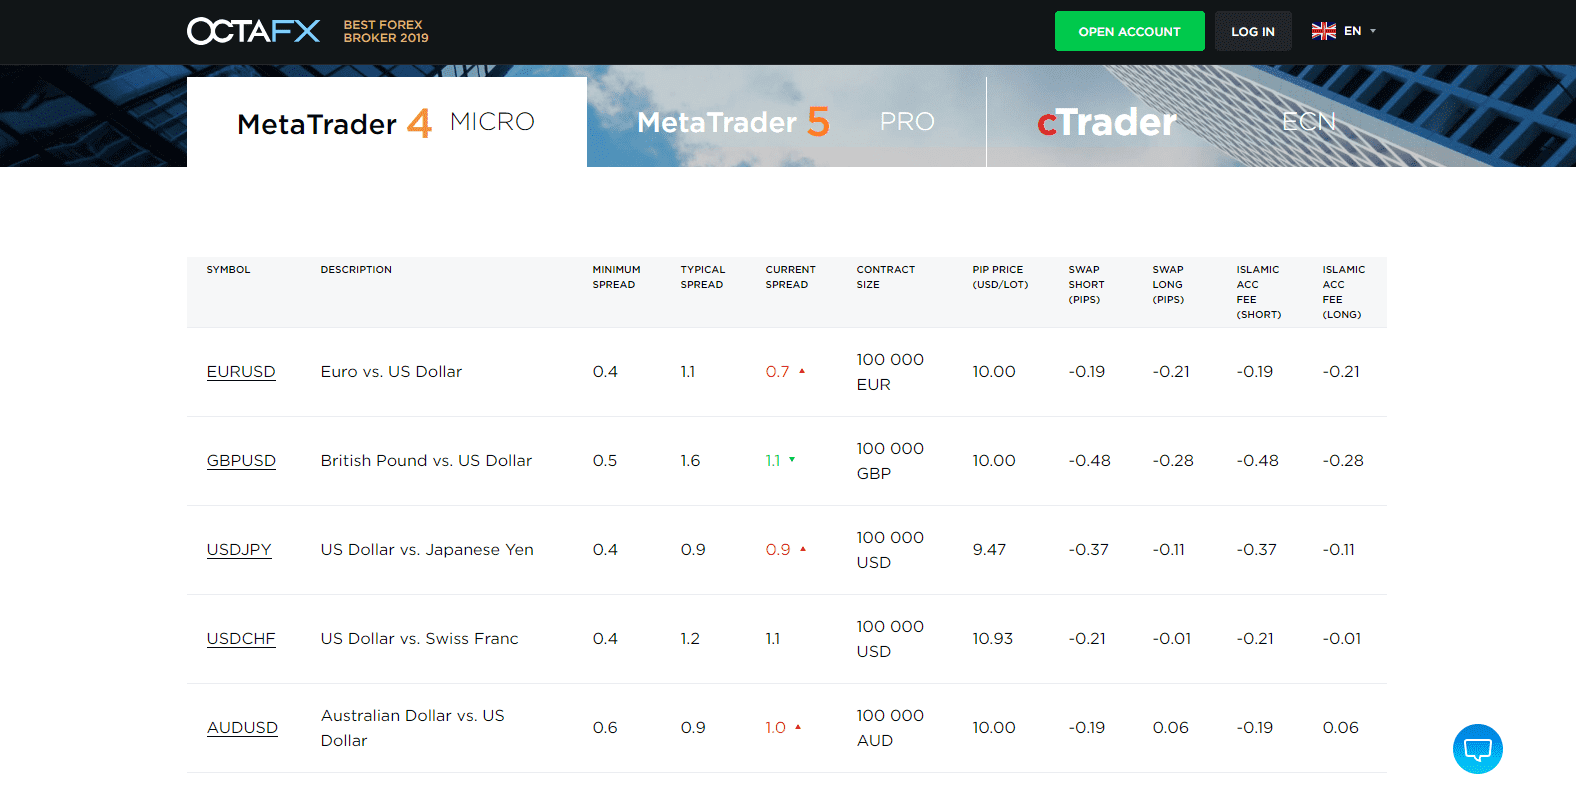Visit the AUDUSD symbol link
Screen dimensions: 1576x786
(x=242, y=728)
